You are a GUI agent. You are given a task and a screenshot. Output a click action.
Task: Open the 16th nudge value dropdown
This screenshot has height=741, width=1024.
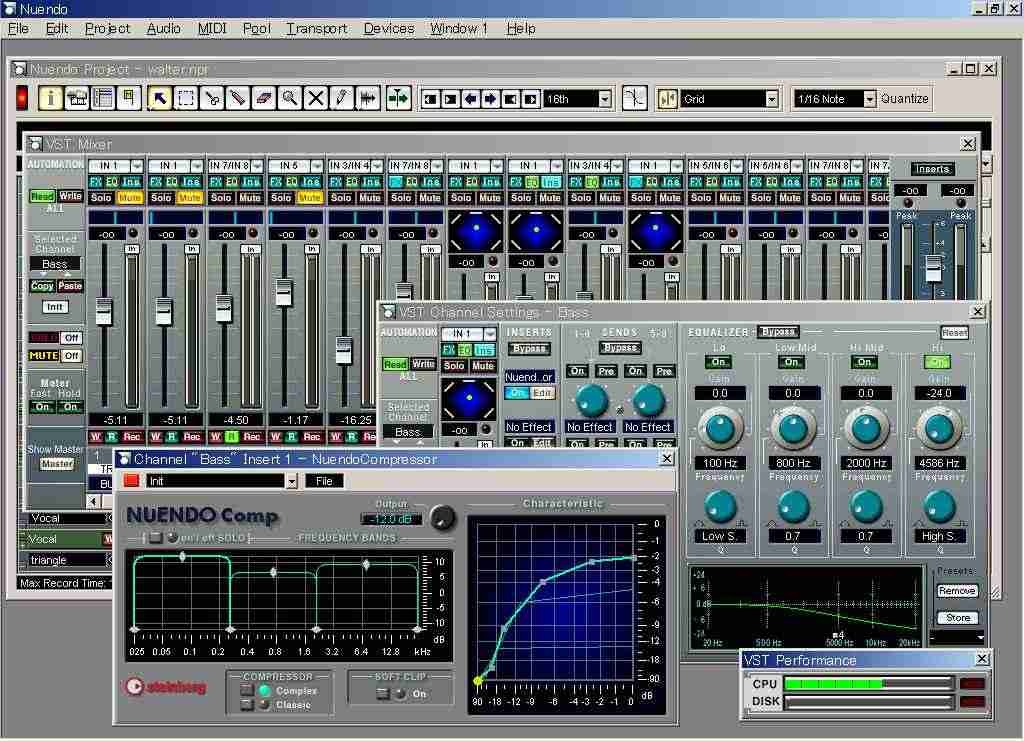pyautogui.click(x=605, y=99)
